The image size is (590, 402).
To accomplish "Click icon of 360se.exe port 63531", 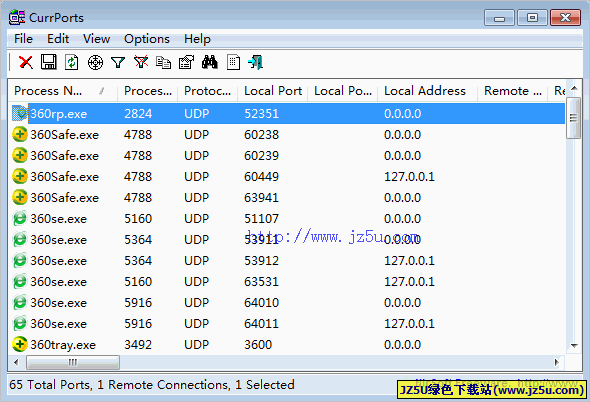I will coord(20,281).
